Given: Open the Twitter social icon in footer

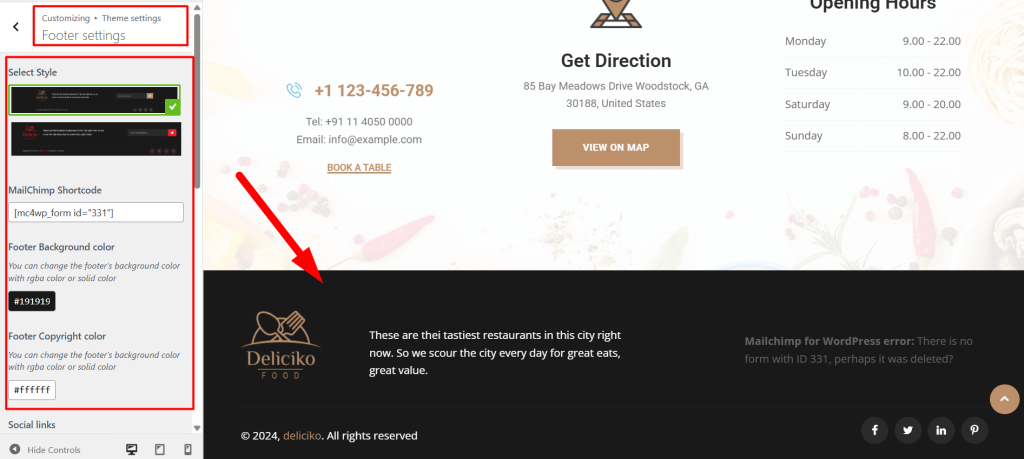Looking at the screenshot, I should (x=908, y=430).
